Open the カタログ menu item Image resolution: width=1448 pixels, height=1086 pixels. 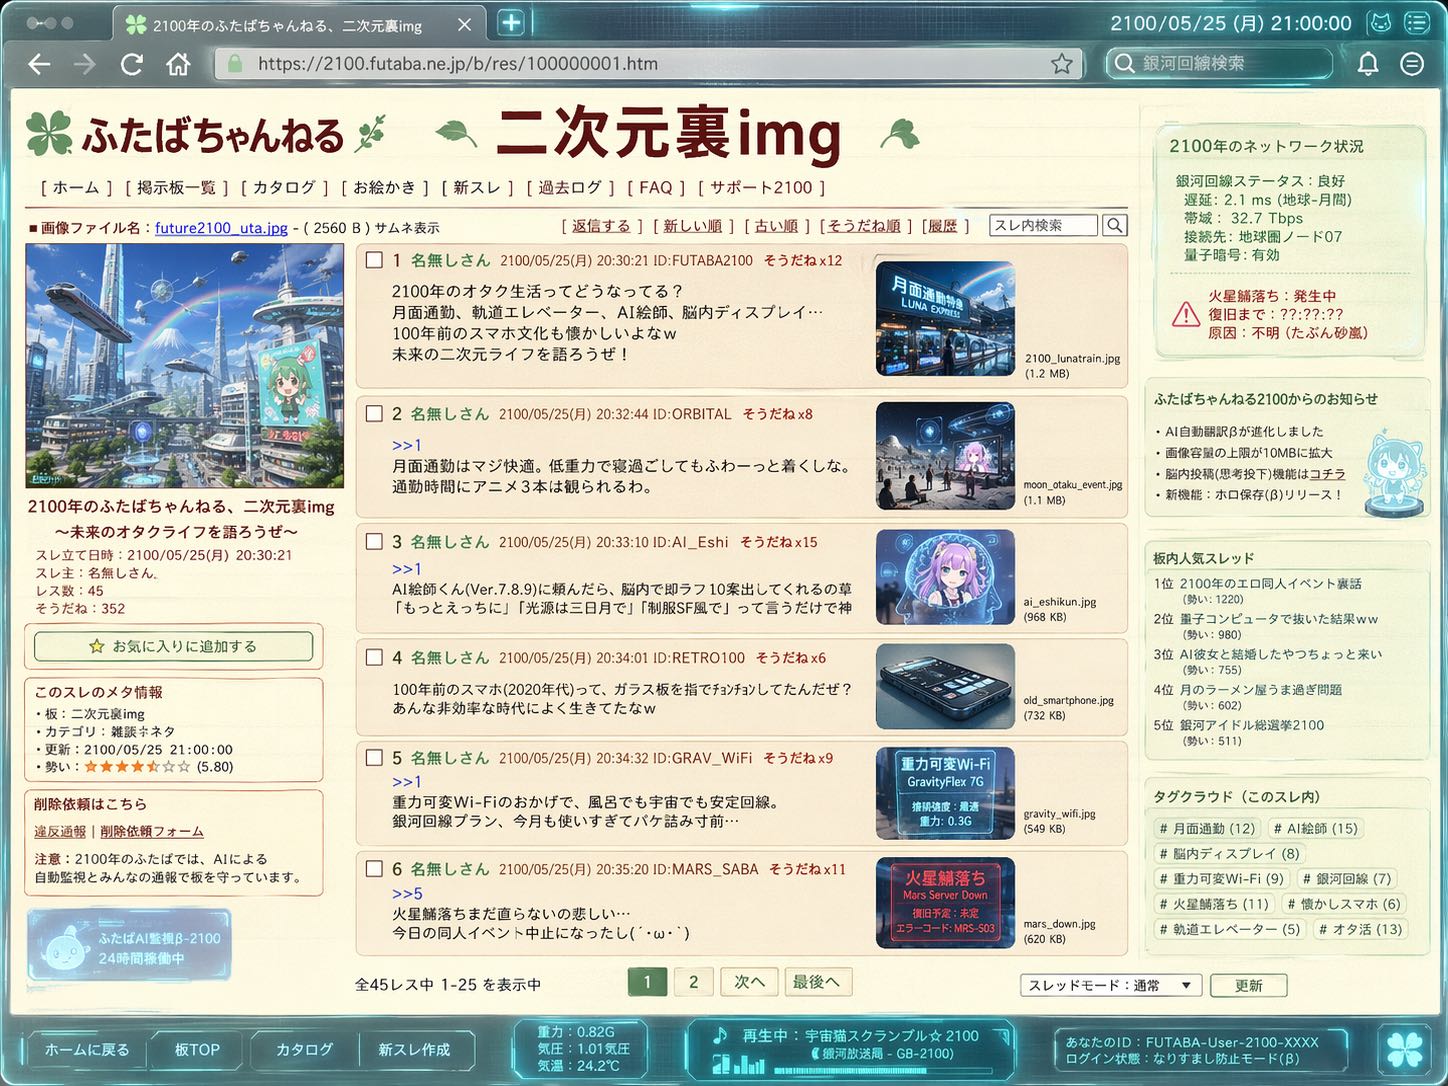tap(284, 188)
